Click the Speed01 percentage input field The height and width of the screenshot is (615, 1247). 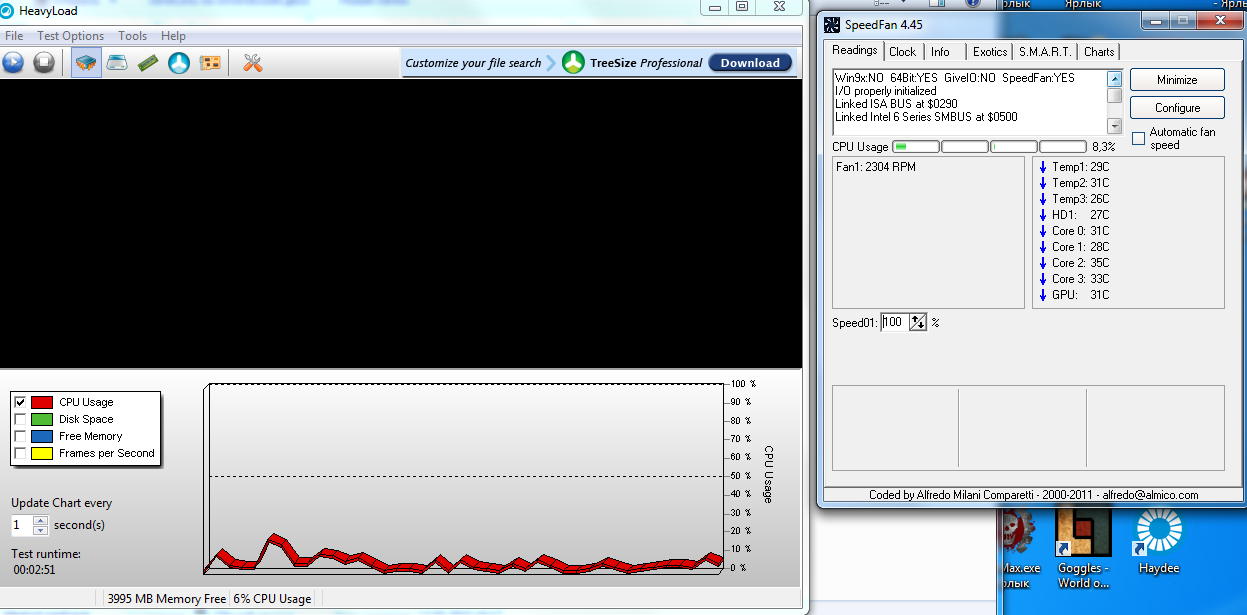894,322
